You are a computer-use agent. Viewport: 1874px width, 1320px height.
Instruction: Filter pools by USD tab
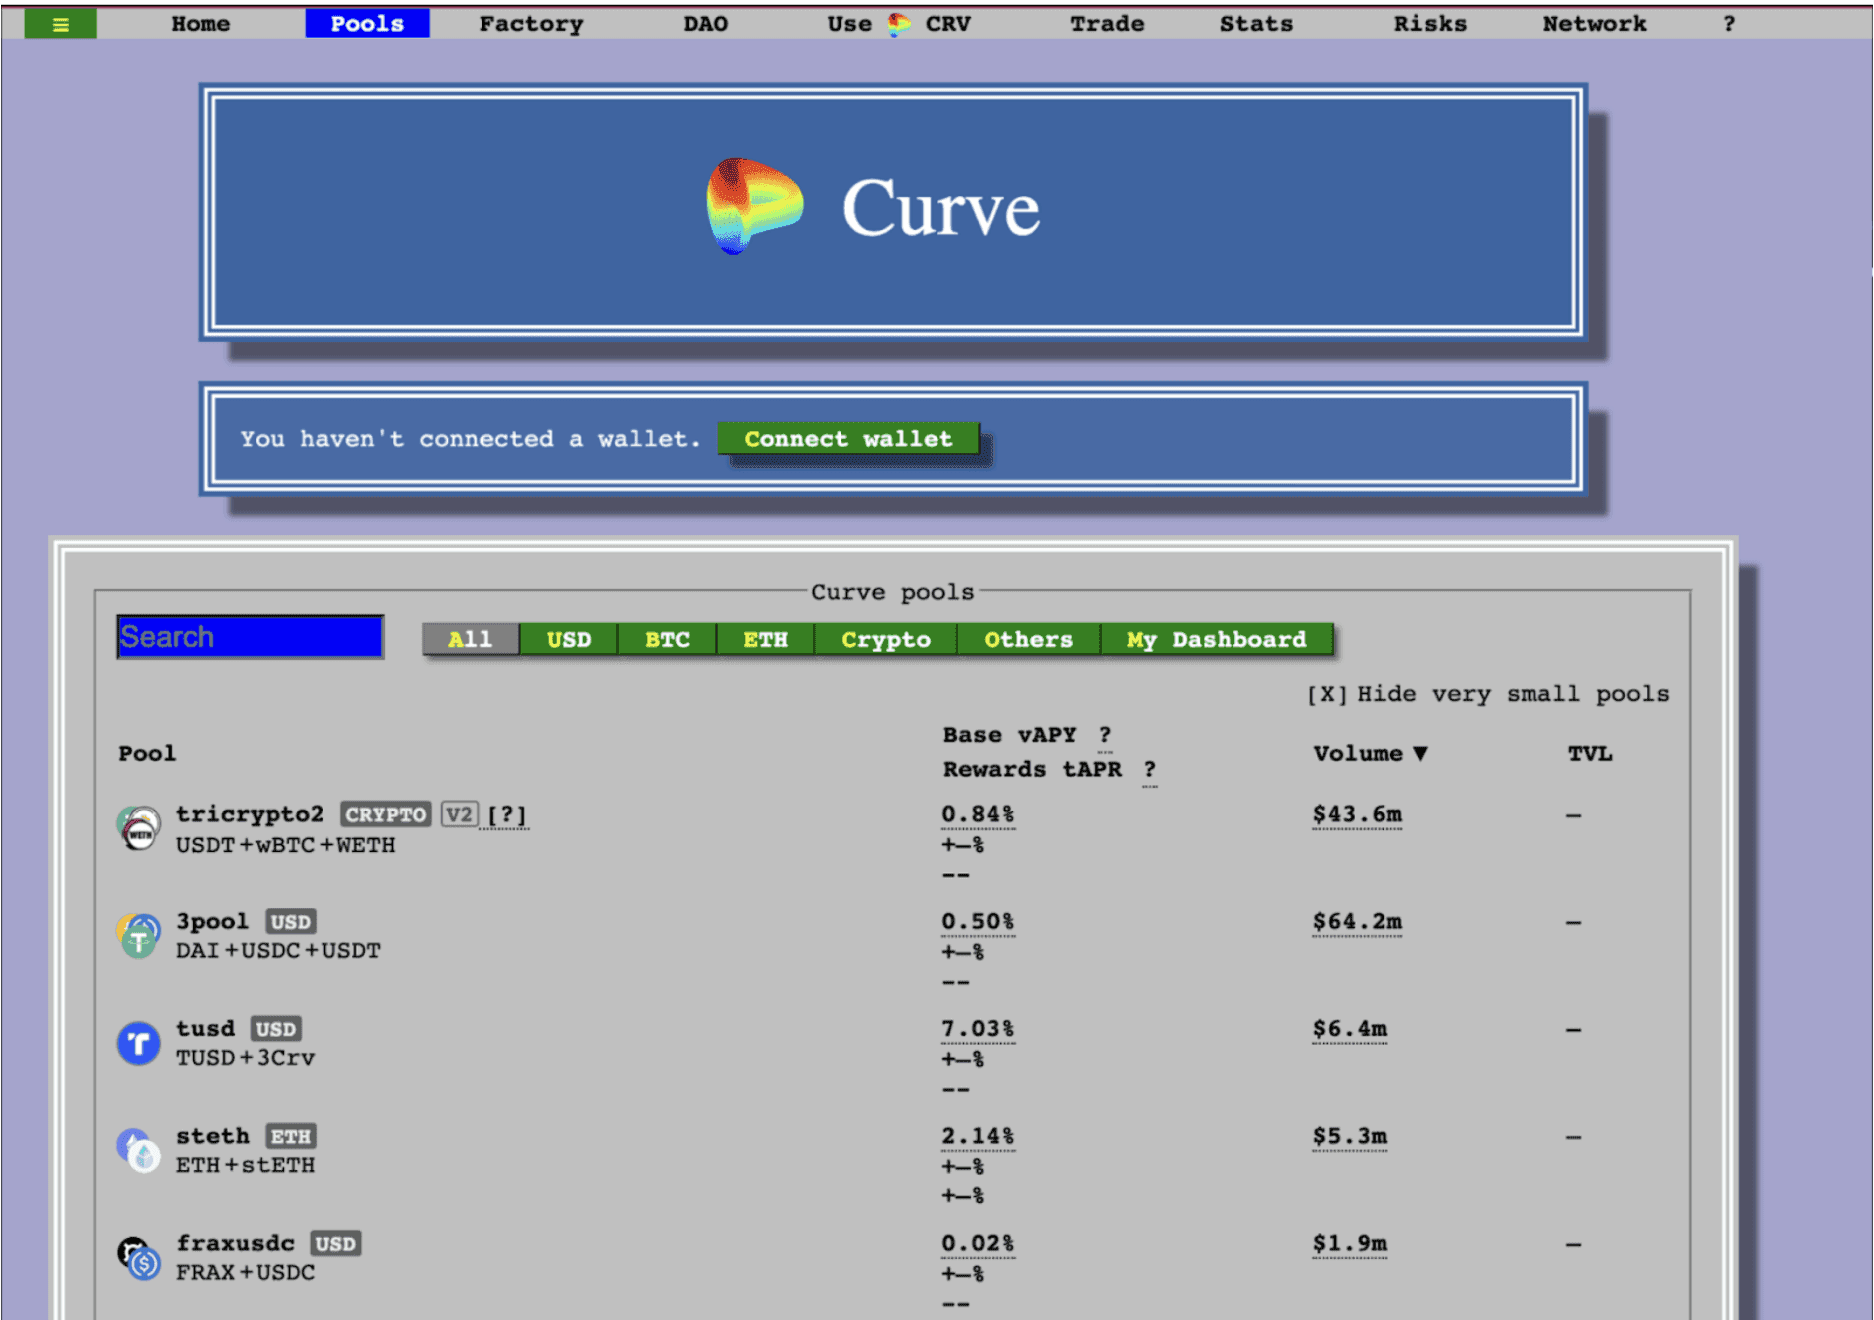569,639
